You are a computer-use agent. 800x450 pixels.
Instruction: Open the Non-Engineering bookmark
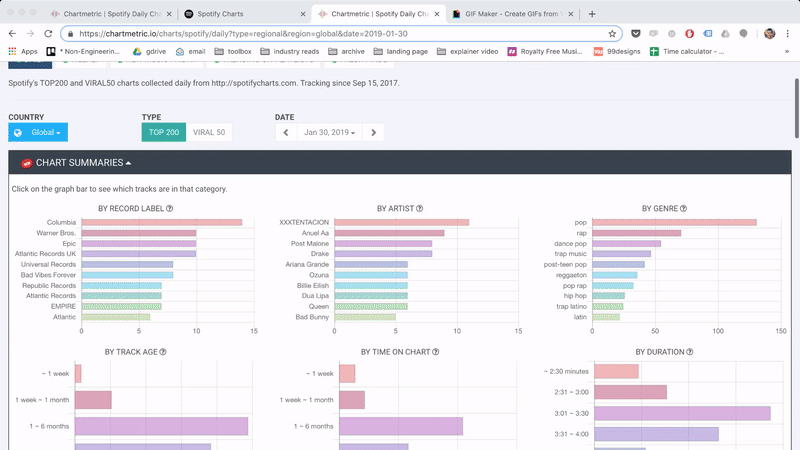pyautogui.click(x=83, y=52)
